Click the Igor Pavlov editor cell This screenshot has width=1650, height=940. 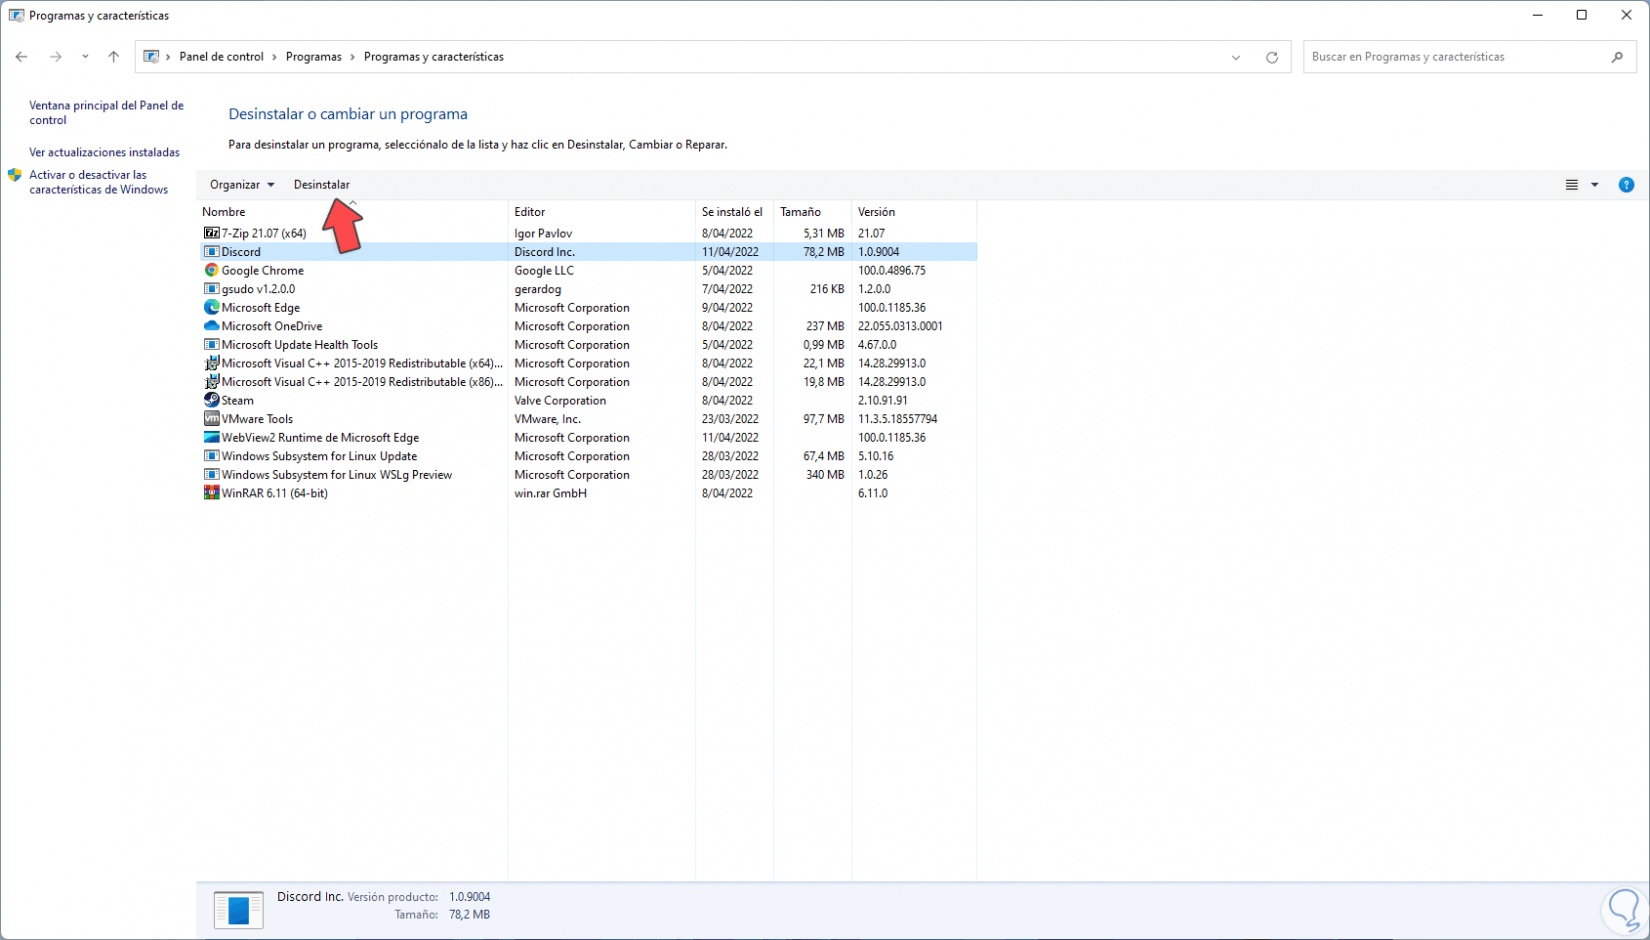coord(543,234)
